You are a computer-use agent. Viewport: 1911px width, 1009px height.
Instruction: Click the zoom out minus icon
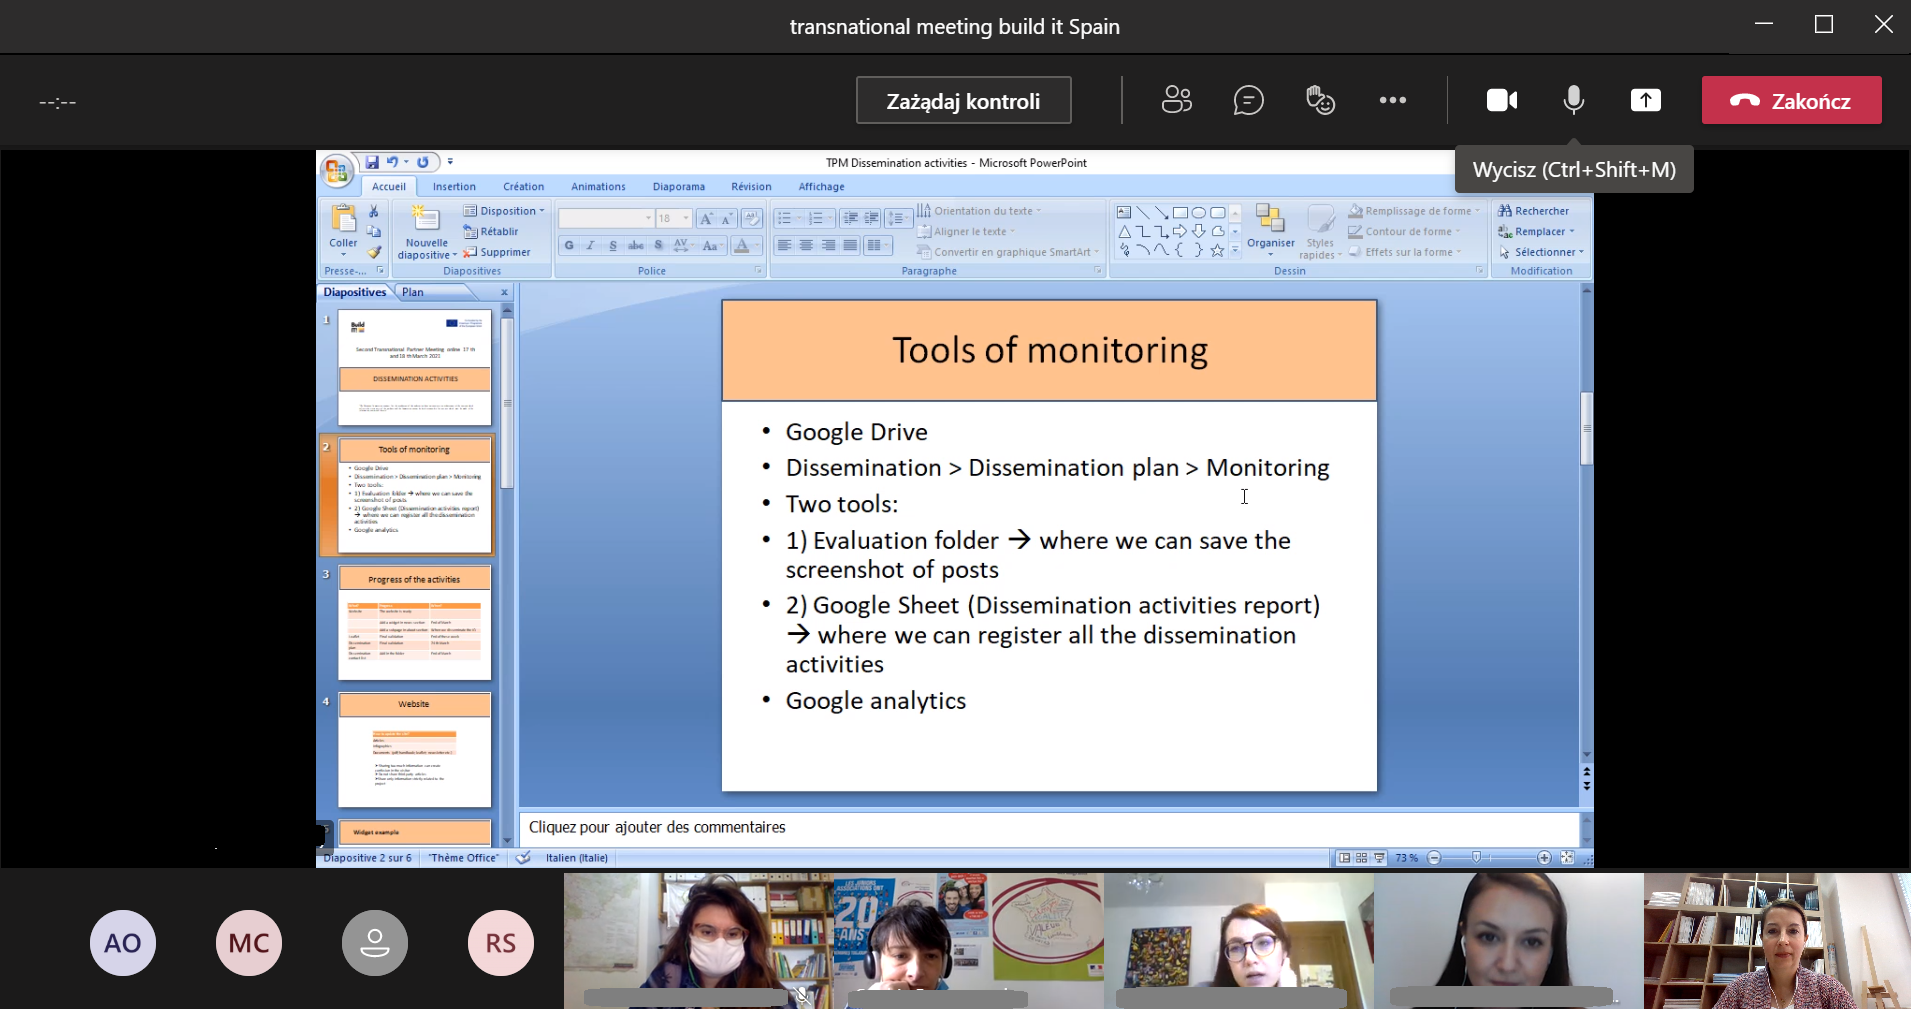point(1434,858)
